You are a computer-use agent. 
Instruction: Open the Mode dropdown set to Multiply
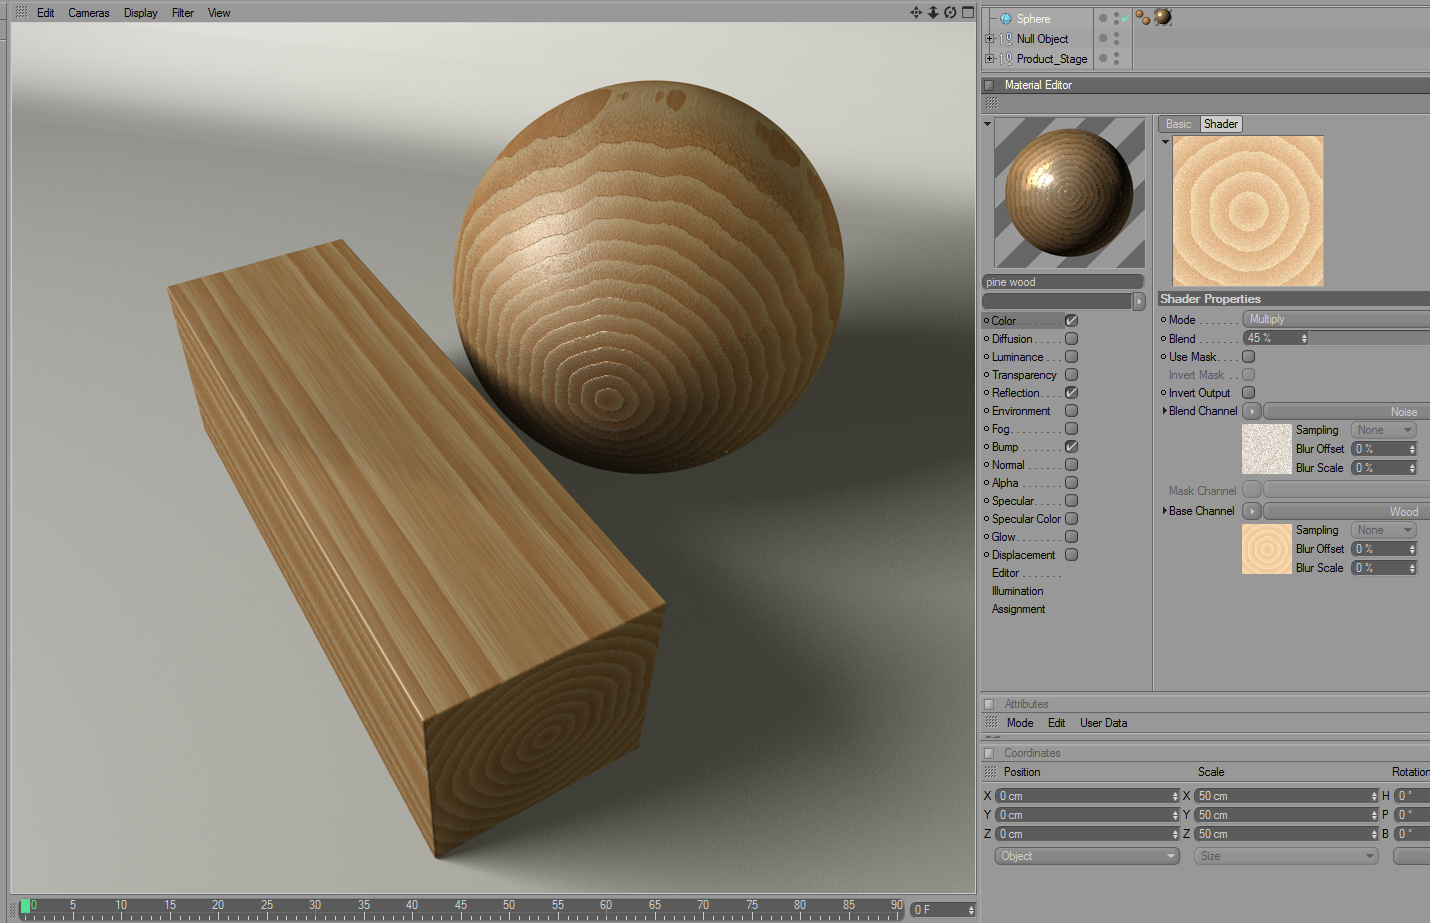coord(1336,319)
